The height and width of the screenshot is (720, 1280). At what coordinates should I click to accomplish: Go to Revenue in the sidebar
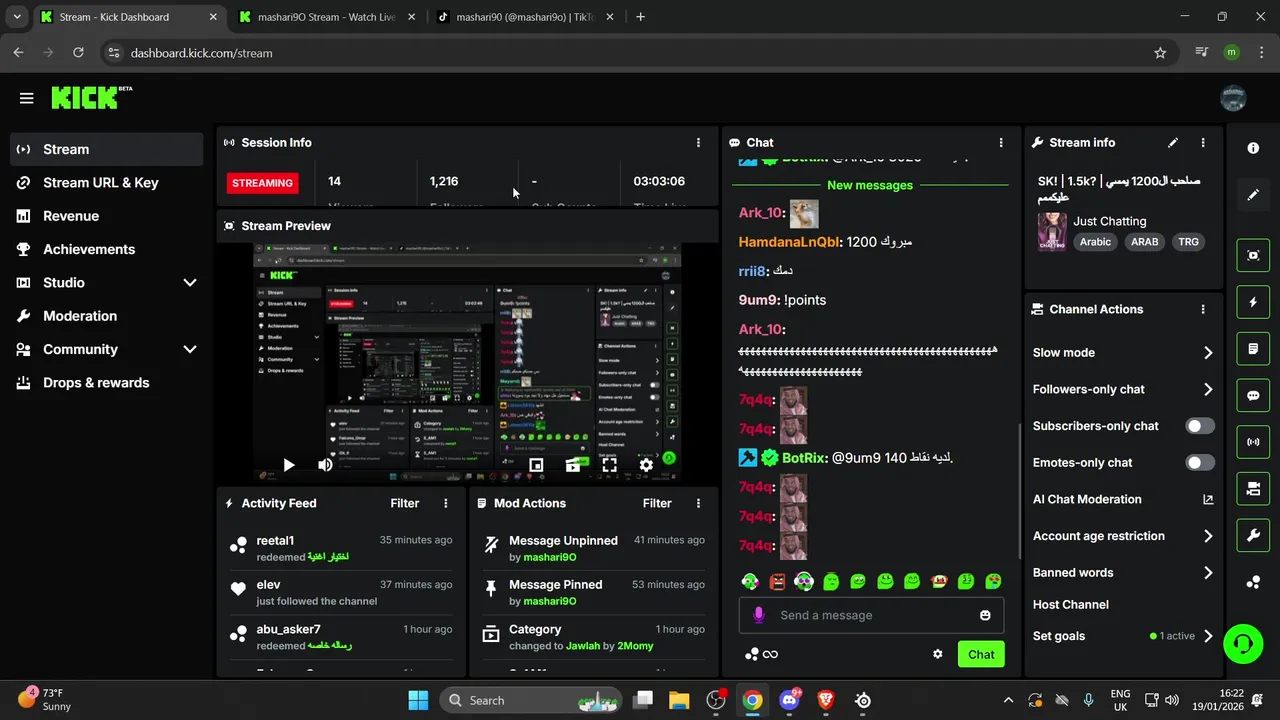click(x=107, y=216)
